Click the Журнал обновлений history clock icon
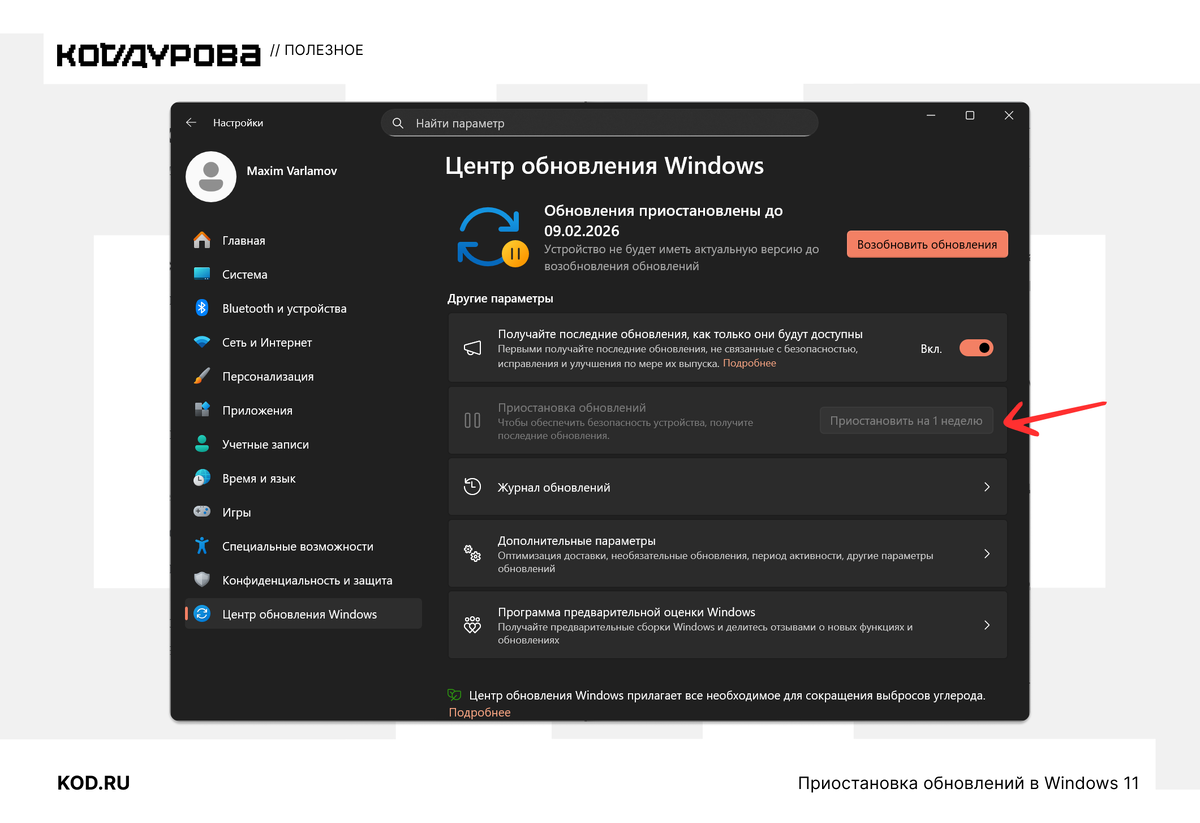 click(x=473, y=487)
